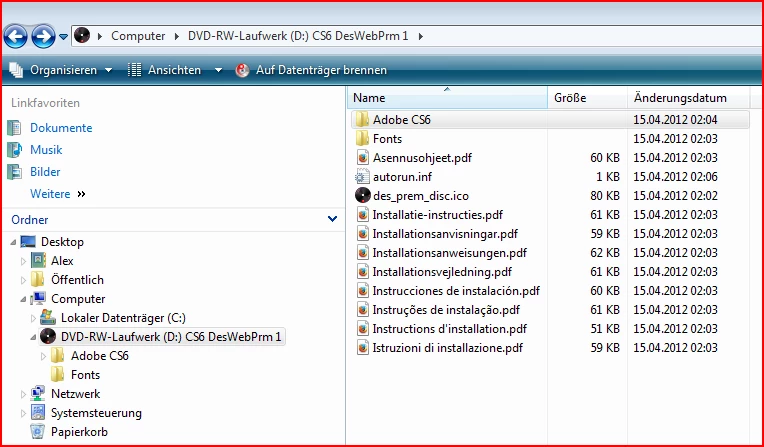
Task: Click the Weitere link in favorites
Action: 50,194
